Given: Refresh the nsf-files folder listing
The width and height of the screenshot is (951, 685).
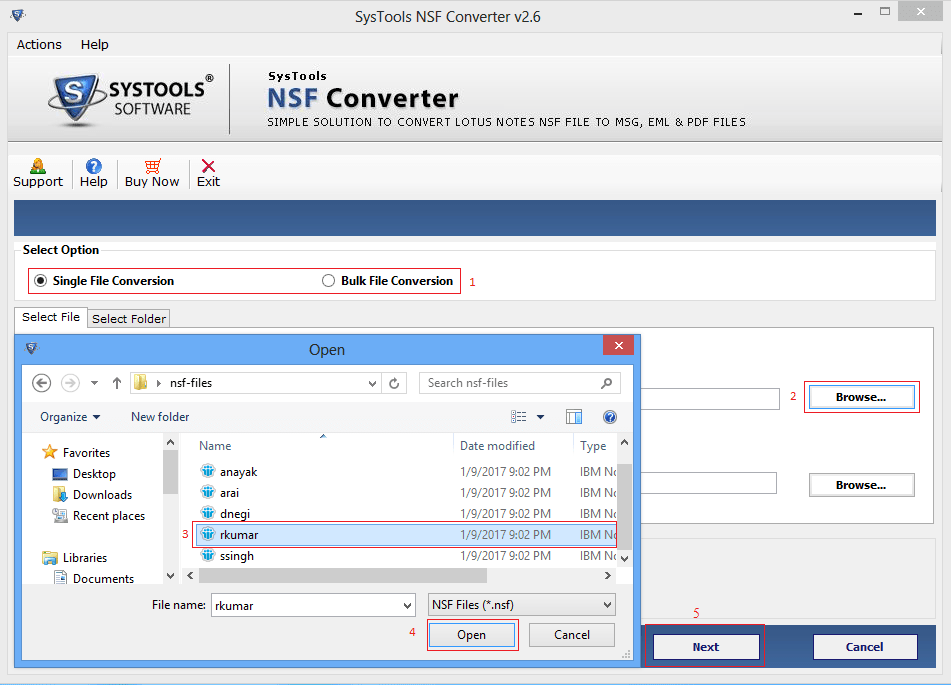Looking at the screenshot, I should (394, 383).
